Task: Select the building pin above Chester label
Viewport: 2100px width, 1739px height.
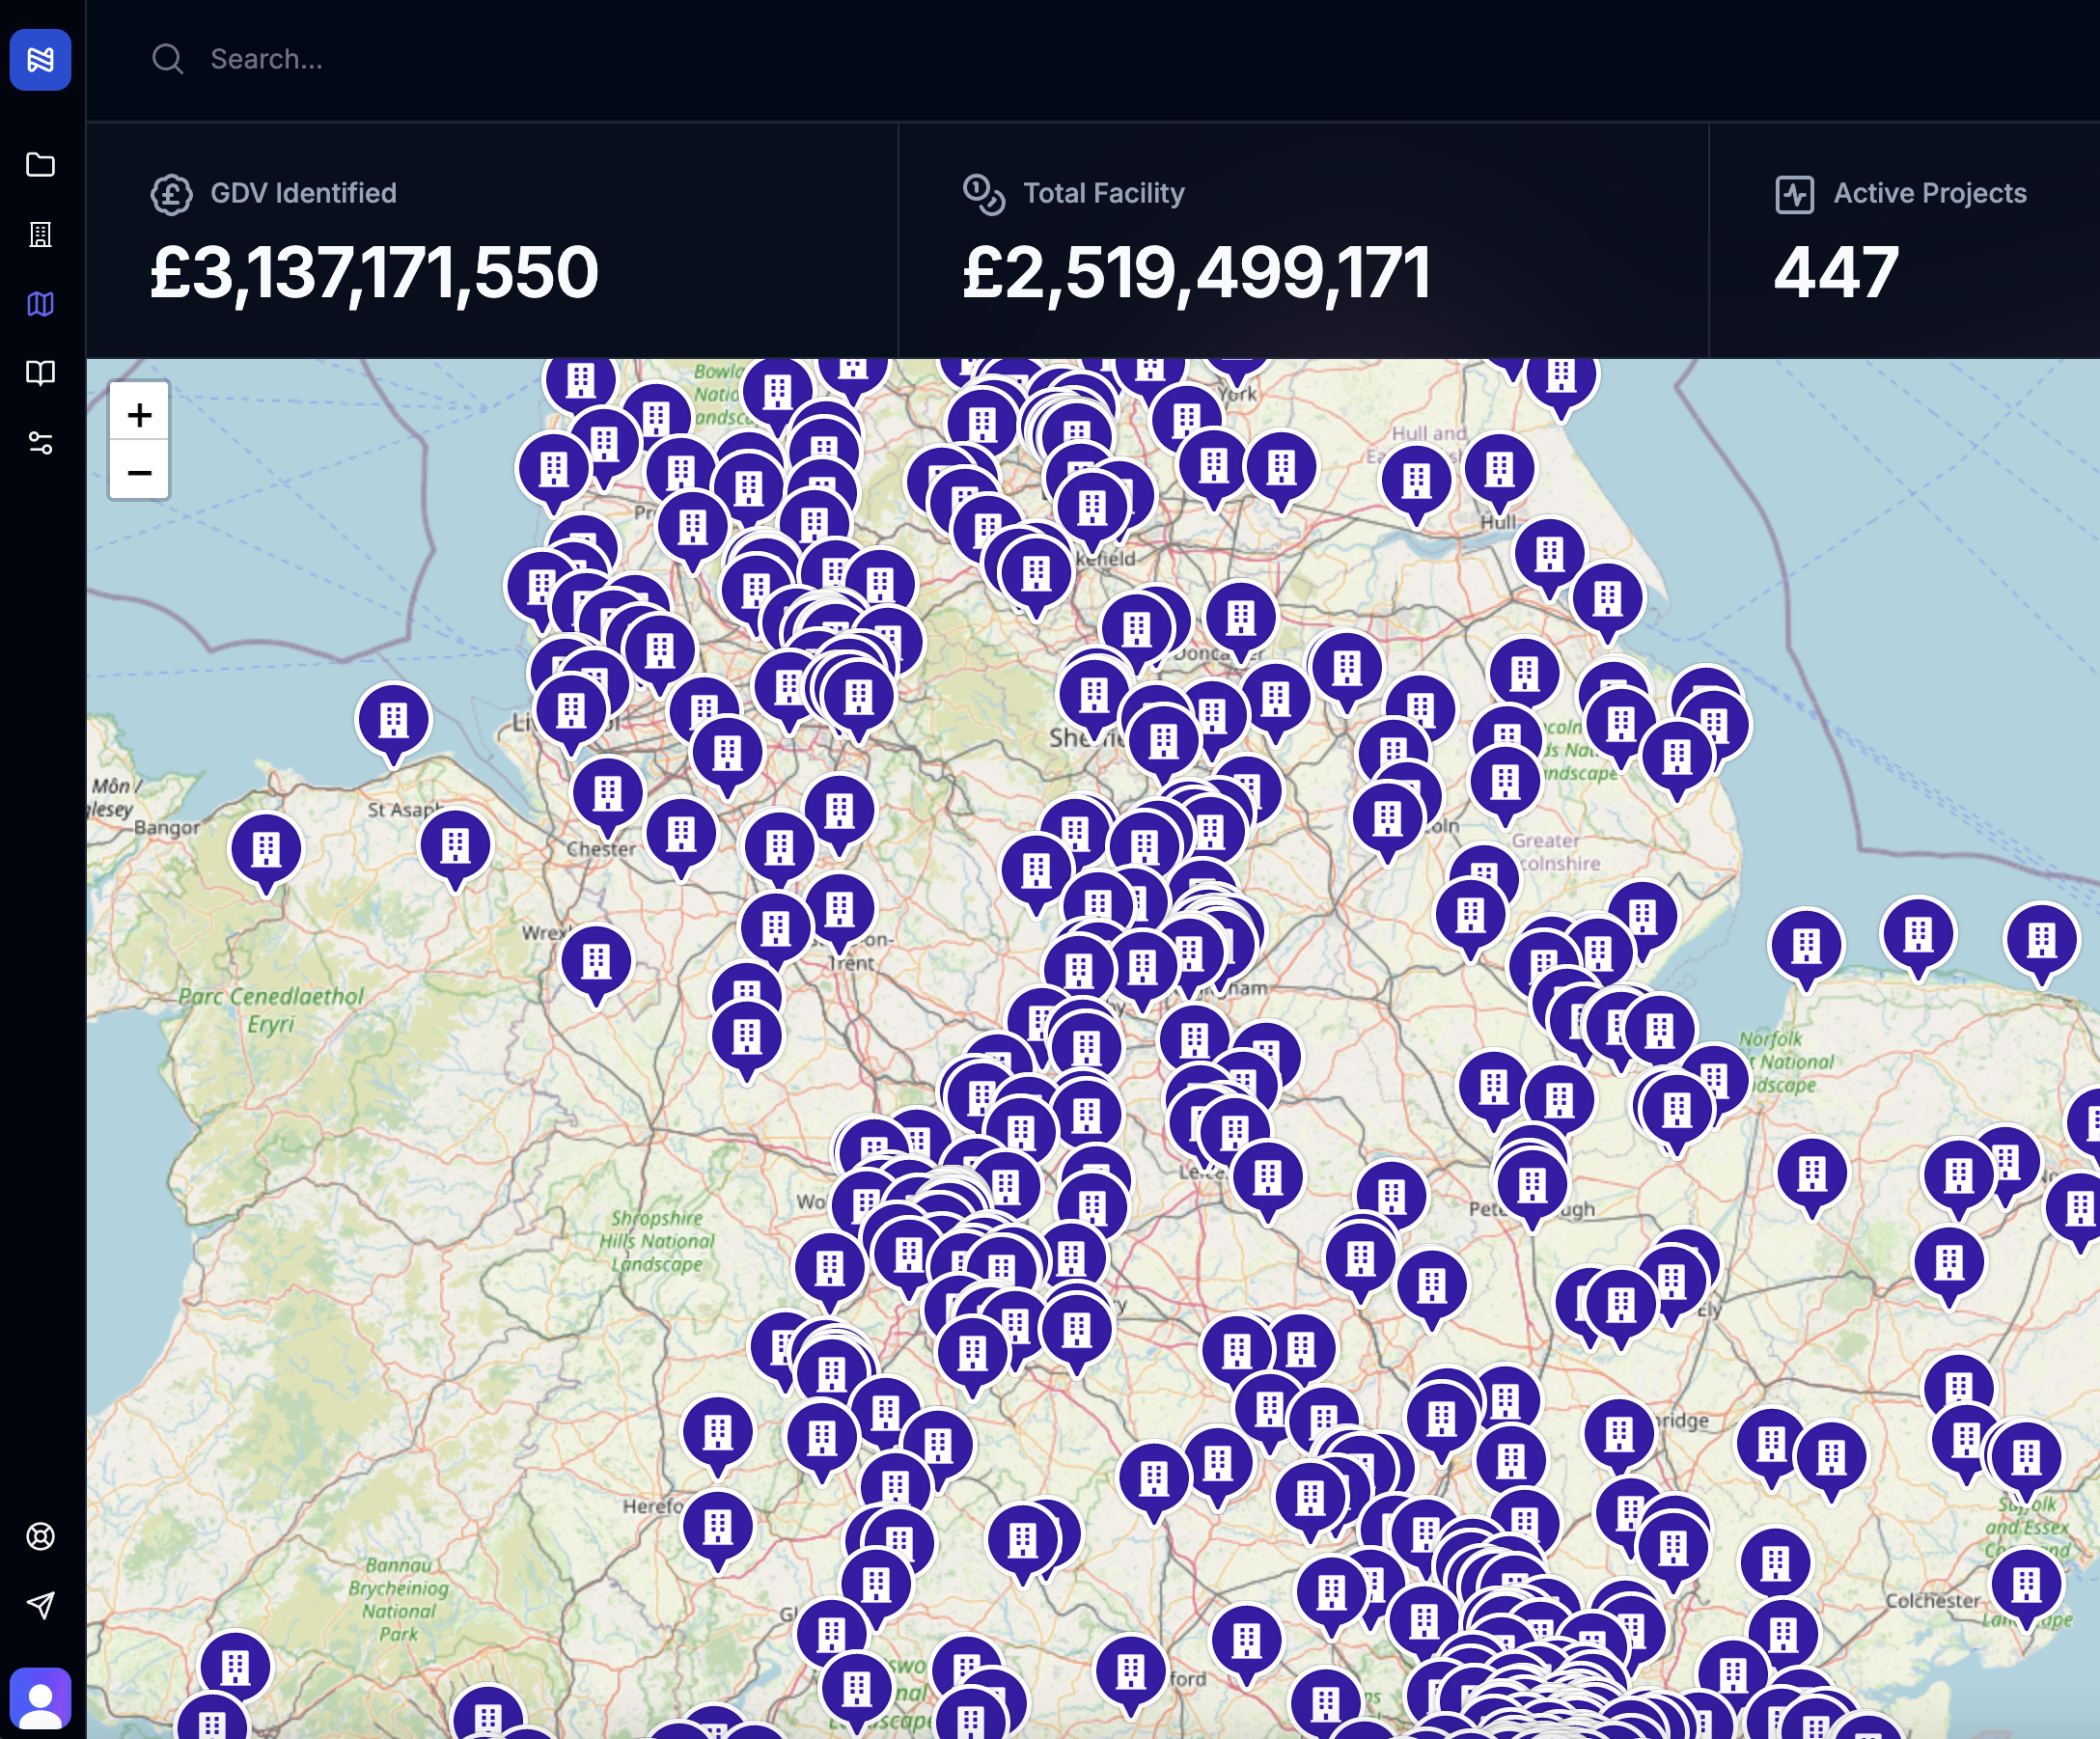Action: 607,797
